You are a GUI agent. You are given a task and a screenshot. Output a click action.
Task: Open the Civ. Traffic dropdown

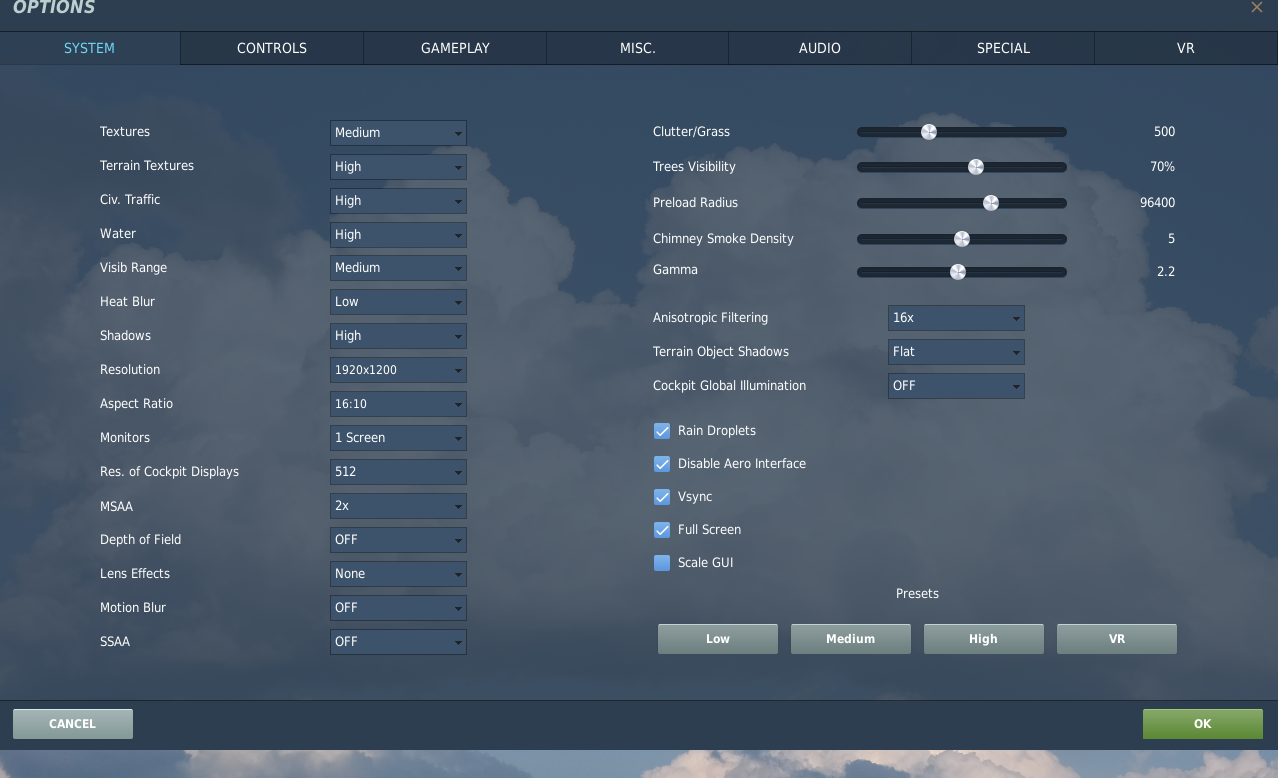[x=398, y=201]
